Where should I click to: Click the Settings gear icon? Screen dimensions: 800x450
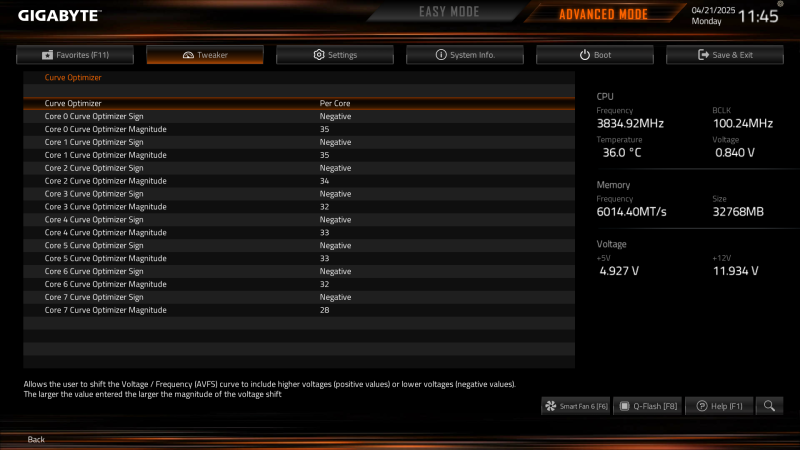(x=319, y=55)
